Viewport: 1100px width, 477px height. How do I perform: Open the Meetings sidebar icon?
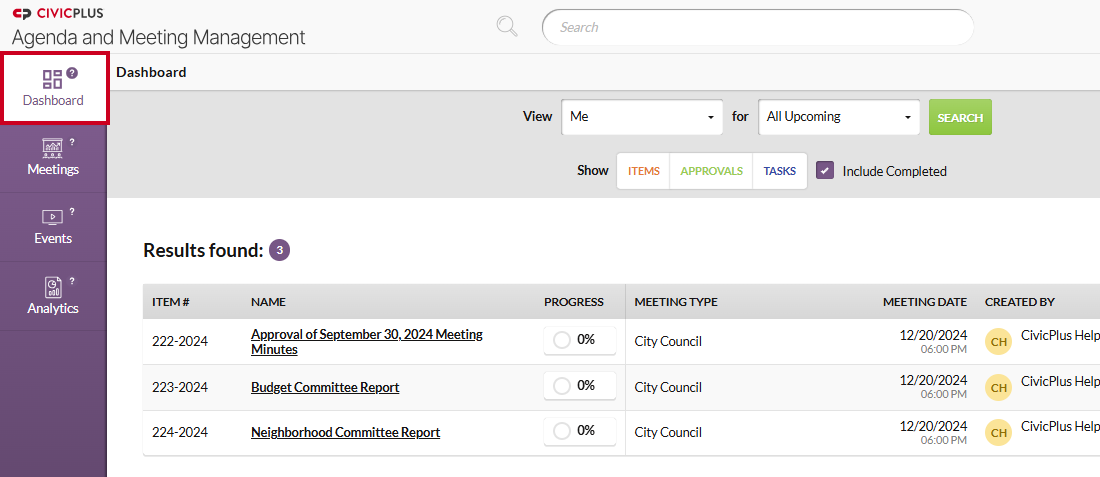(53, 147)
